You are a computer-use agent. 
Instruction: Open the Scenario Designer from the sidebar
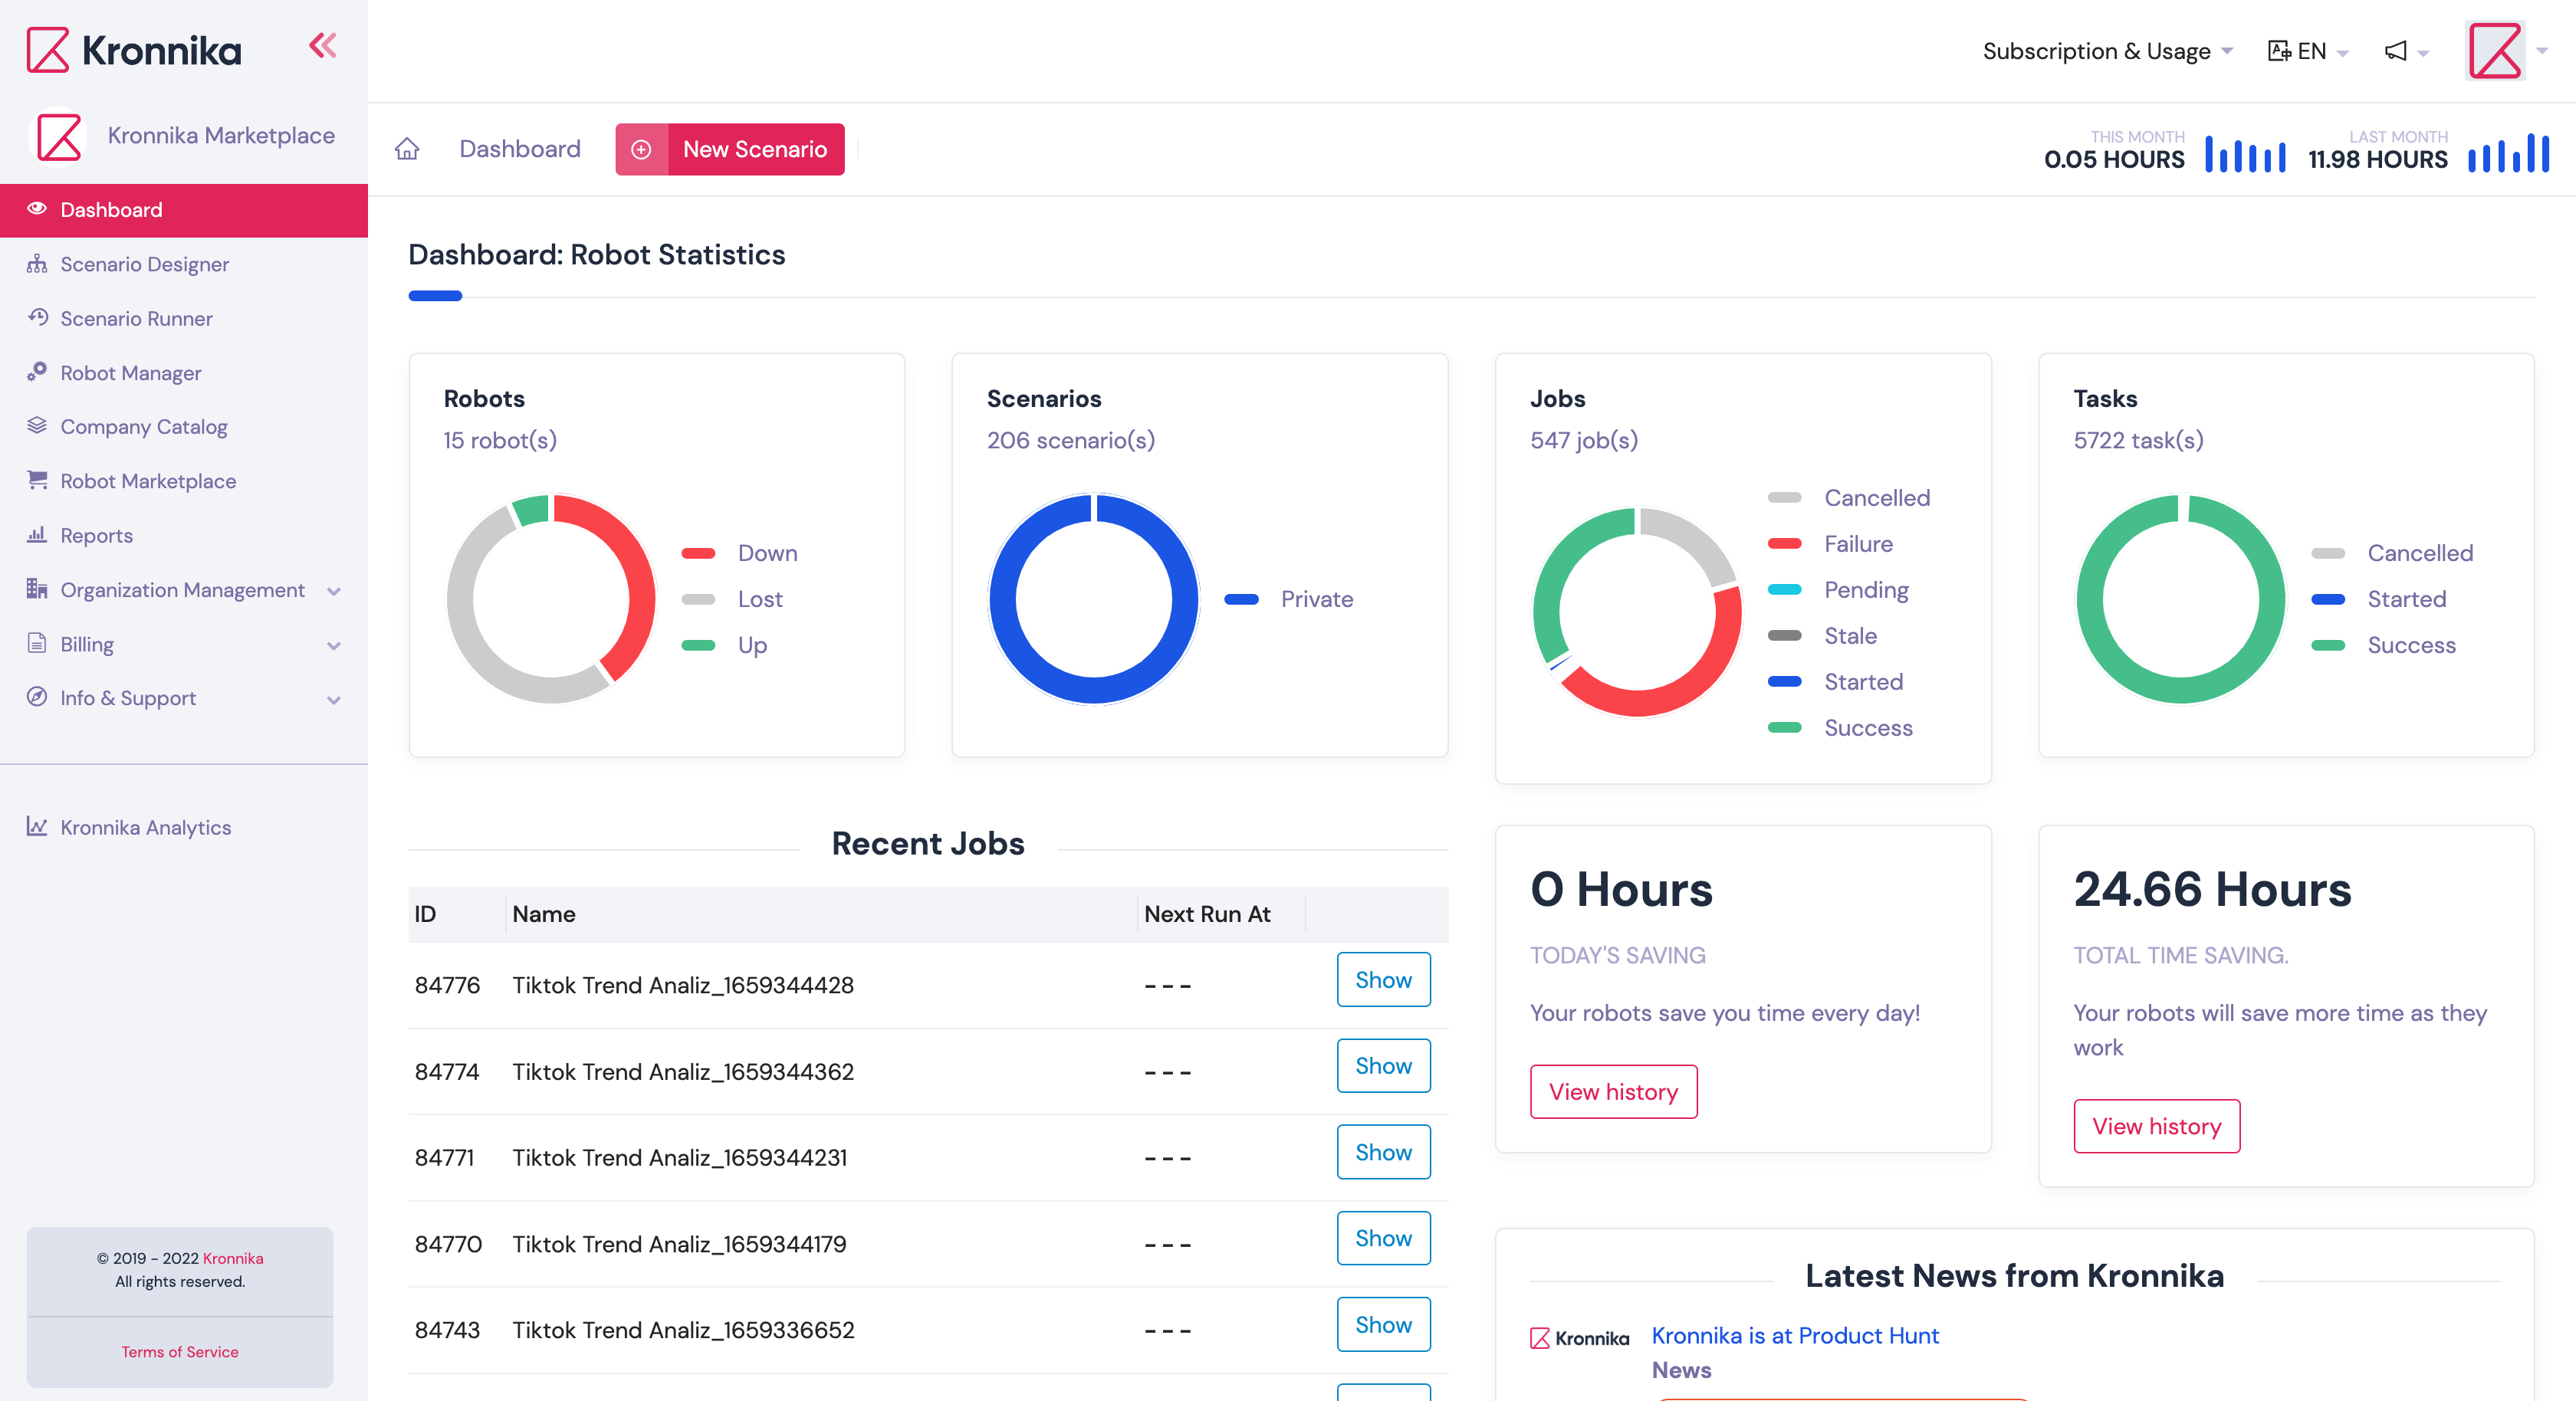pyautogui.click(x=144, y=264)
